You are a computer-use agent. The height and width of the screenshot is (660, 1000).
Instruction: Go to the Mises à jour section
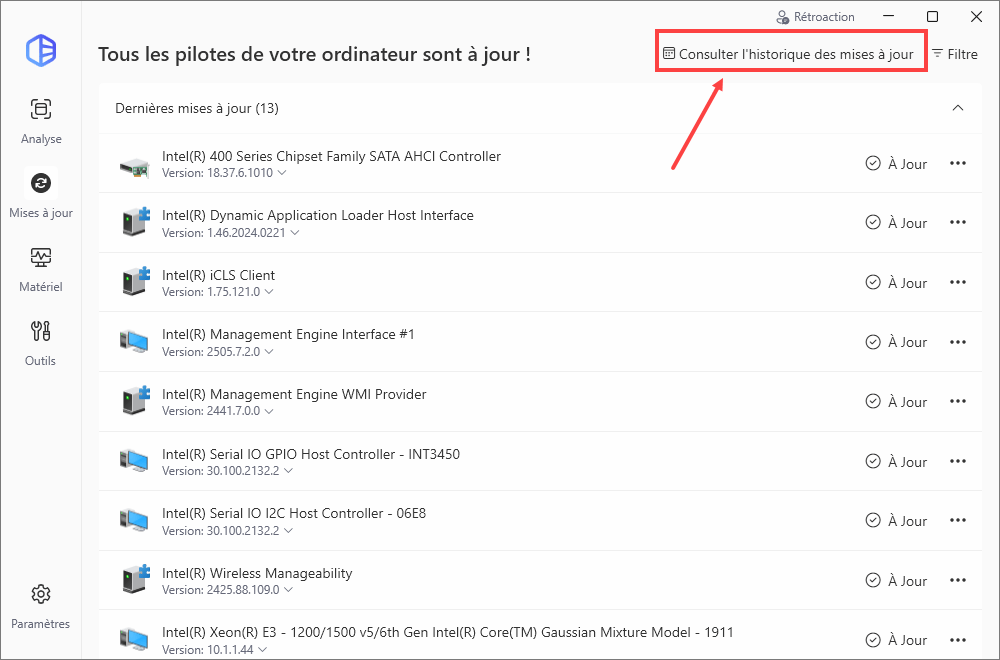click(41, 194)
